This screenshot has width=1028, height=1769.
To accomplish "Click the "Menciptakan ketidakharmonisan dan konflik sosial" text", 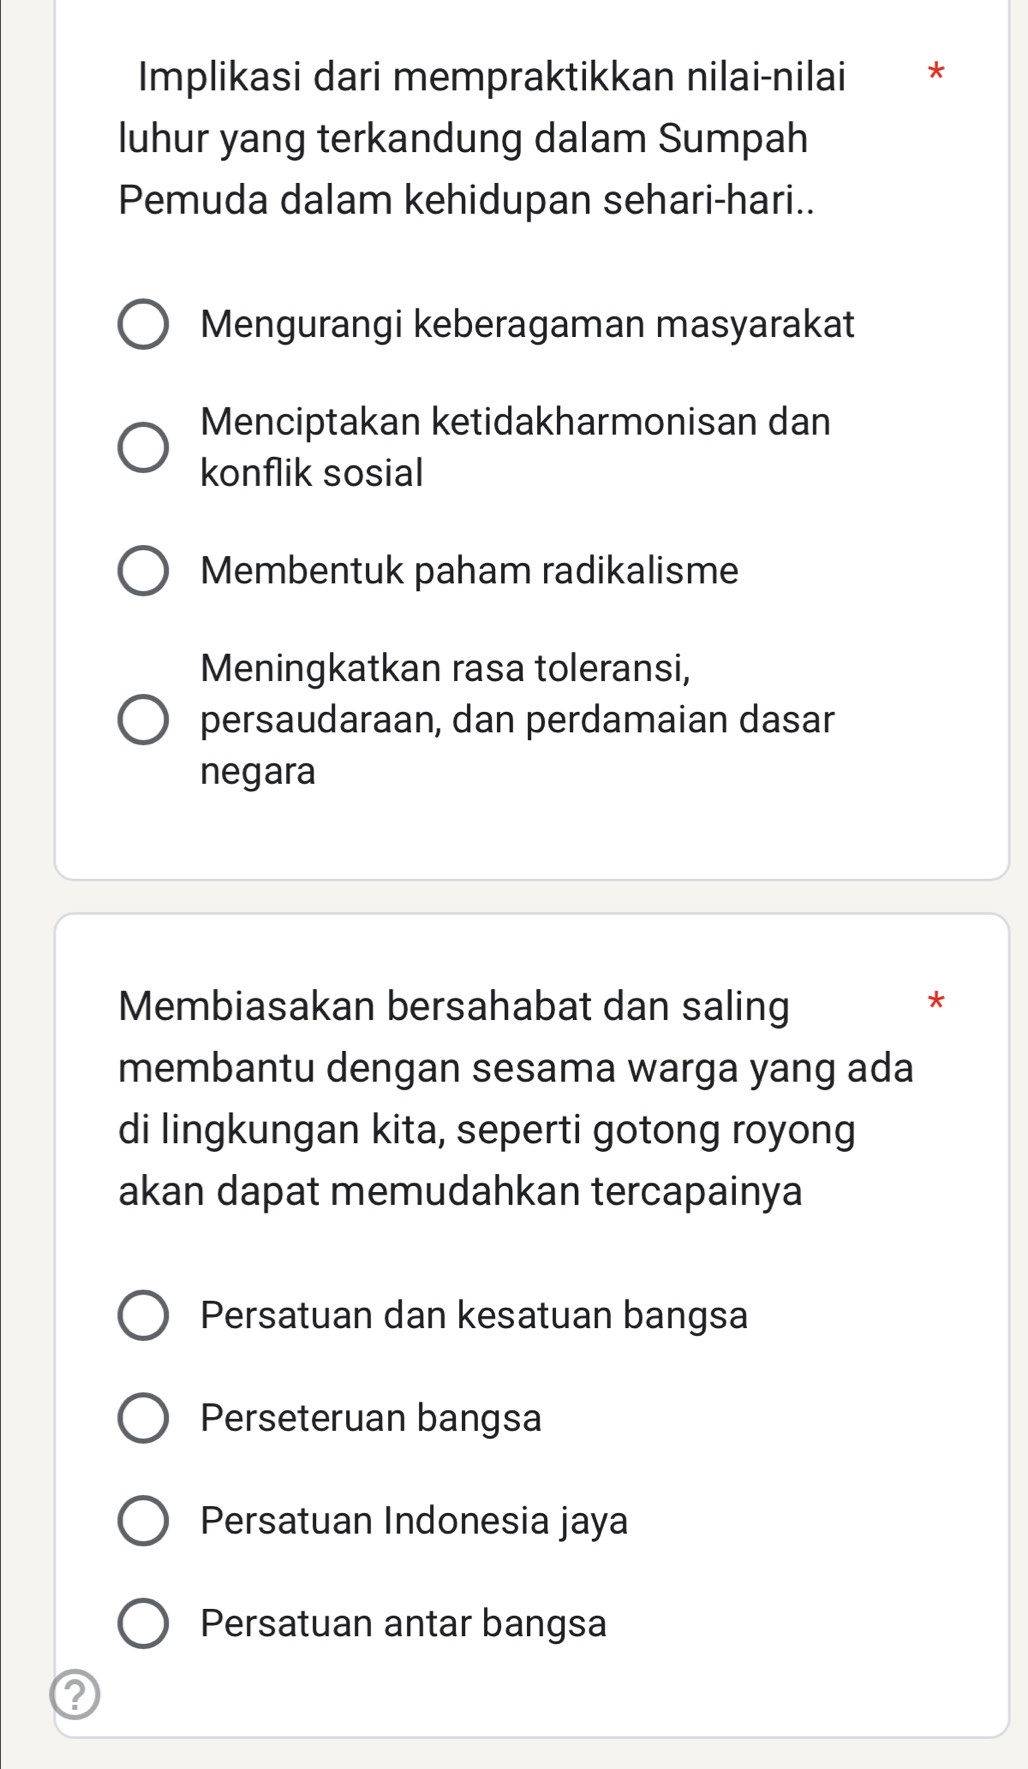I will (x=515, y=447).
